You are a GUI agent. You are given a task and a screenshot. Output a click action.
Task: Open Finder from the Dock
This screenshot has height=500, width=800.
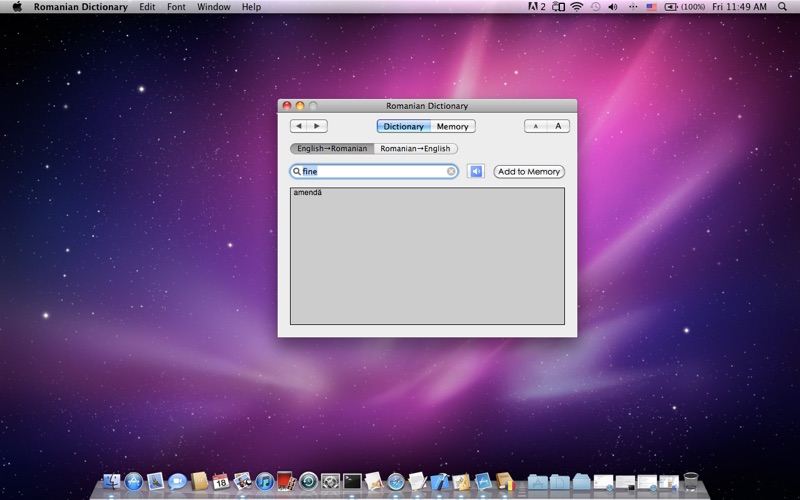point(111,481)
